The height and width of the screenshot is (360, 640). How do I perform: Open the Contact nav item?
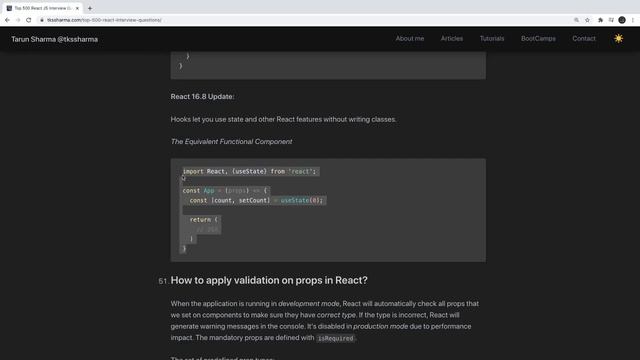coord(584,38)
